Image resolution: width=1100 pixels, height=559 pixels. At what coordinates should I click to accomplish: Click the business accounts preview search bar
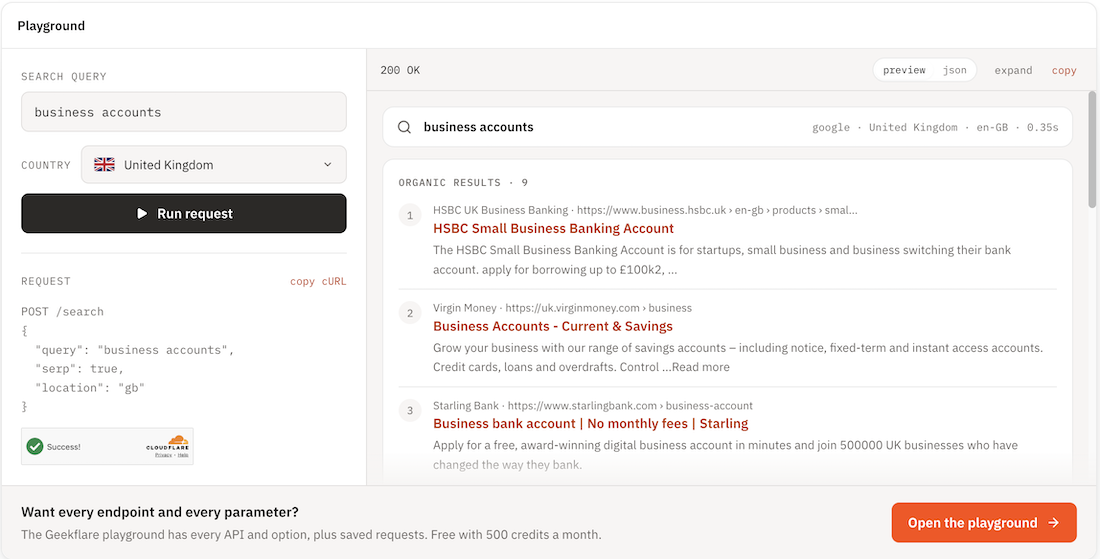point(727,127)
